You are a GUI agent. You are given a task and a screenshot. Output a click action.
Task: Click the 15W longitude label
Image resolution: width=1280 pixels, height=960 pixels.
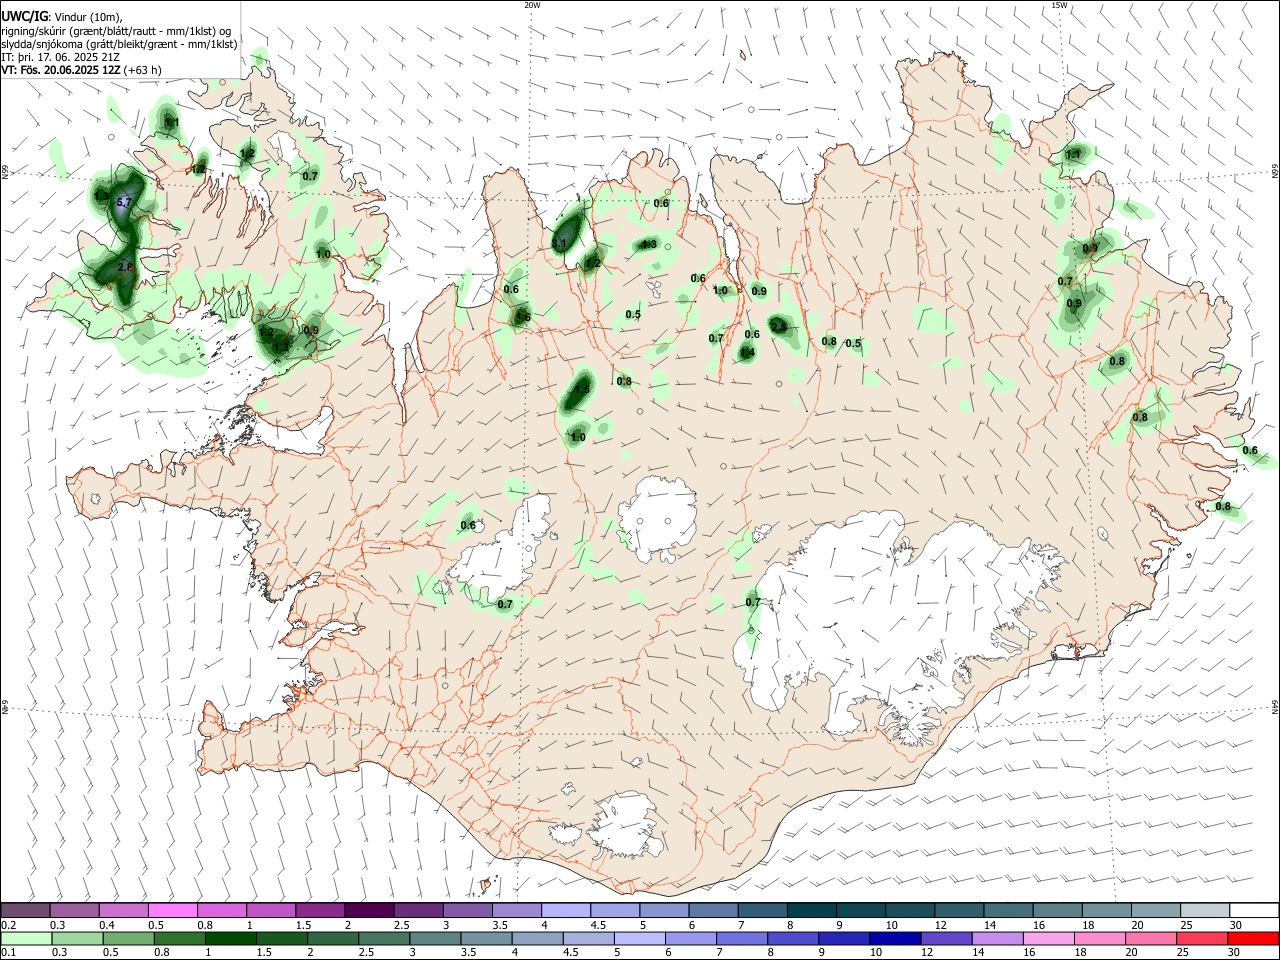pyautogui.click(x=1060, y=5)
